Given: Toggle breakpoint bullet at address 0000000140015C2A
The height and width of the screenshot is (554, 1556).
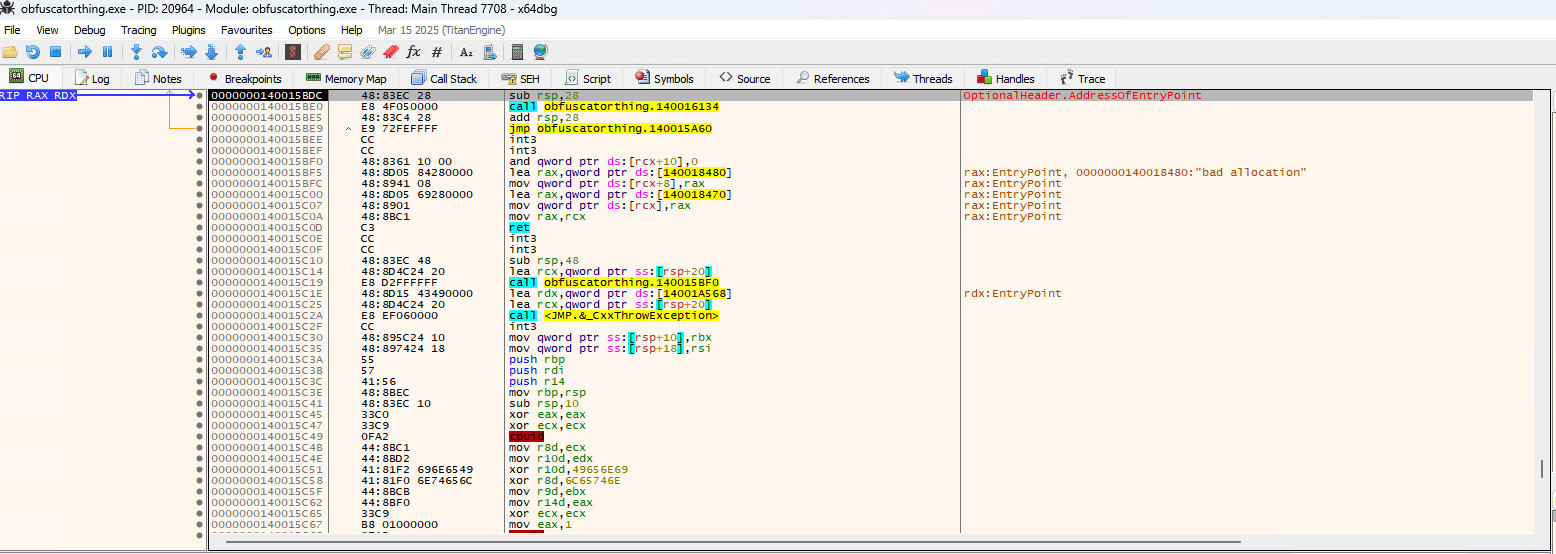Looking at the screenshot, I should 200,315.
